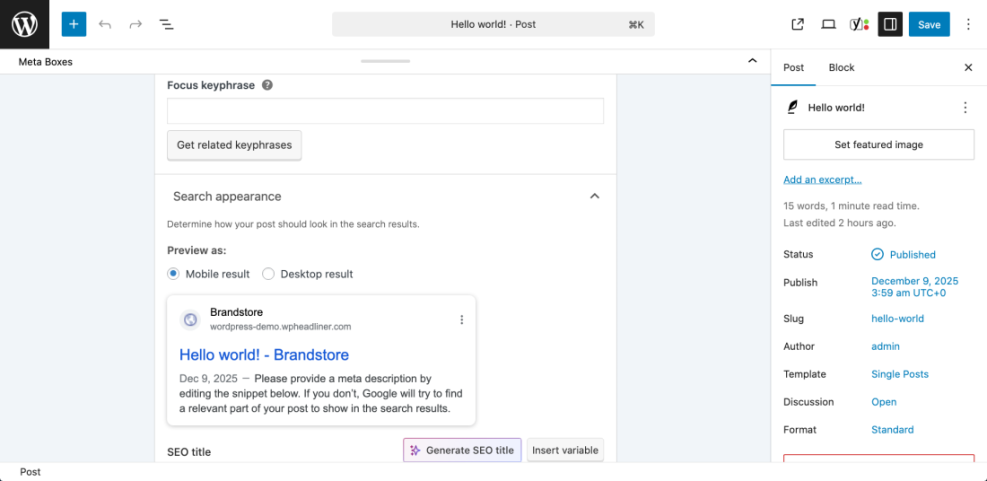Click the Save button
Image resolution: width=987 pixels, height=481 pixels.
coord(929,25)
